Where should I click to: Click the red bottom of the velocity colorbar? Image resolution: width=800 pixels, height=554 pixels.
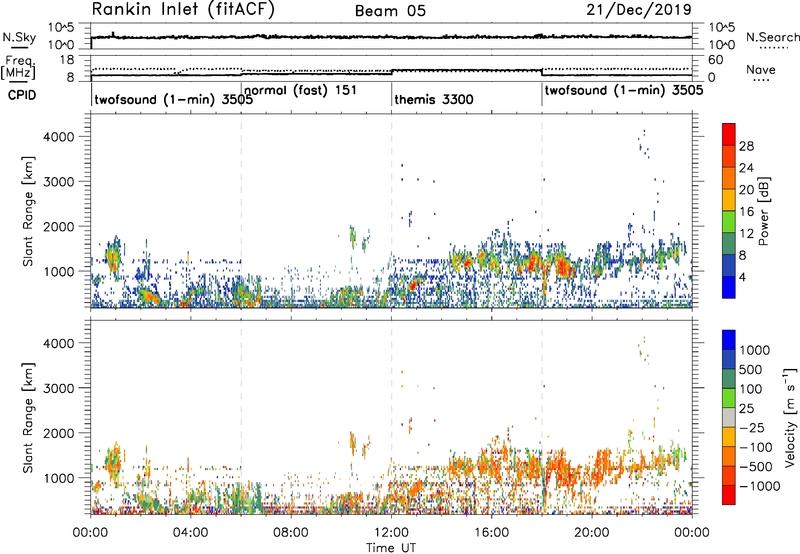(x=729, y=495)
